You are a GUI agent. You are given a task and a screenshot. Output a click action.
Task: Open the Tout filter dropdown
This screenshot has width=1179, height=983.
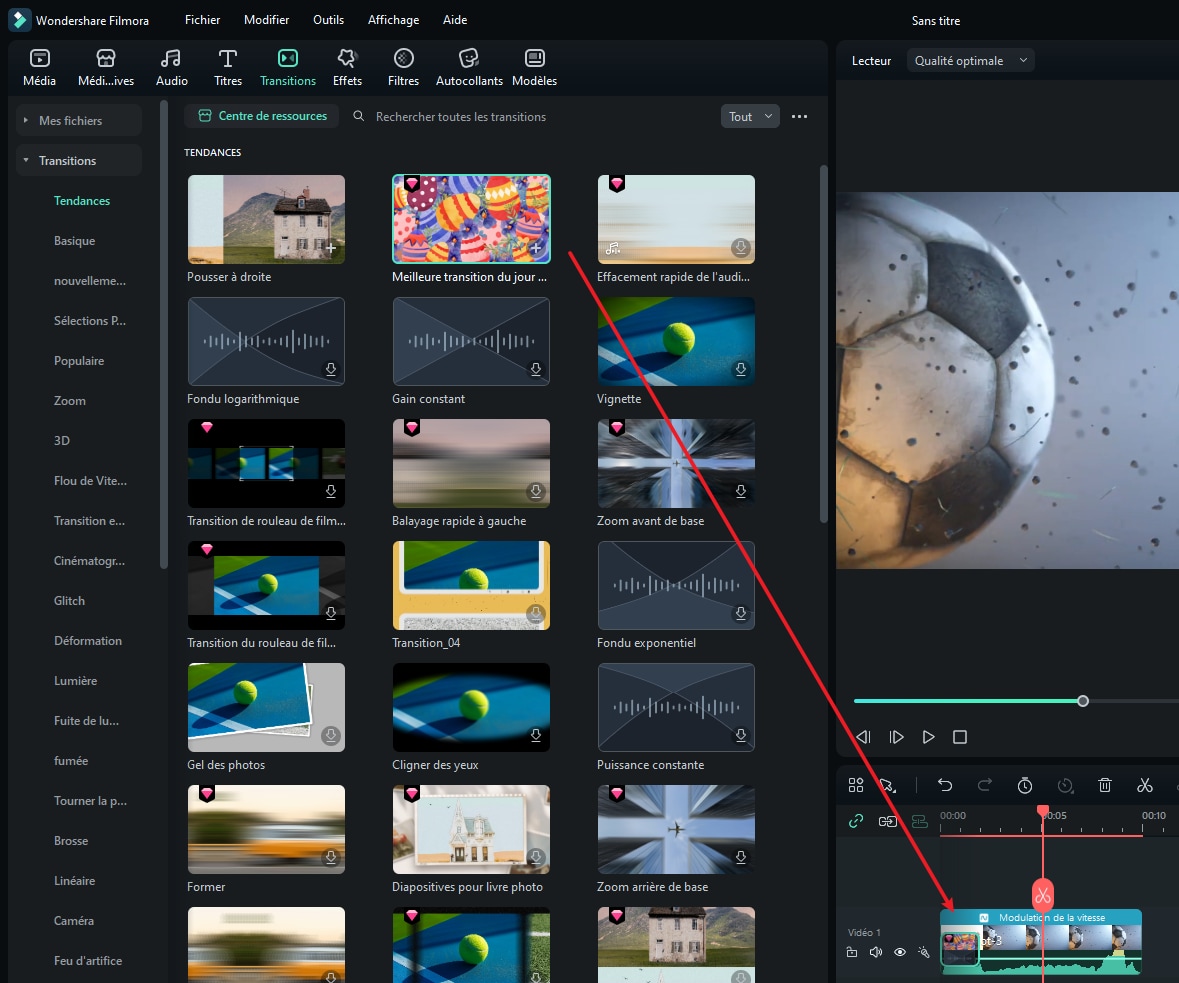tap(750, 116)
